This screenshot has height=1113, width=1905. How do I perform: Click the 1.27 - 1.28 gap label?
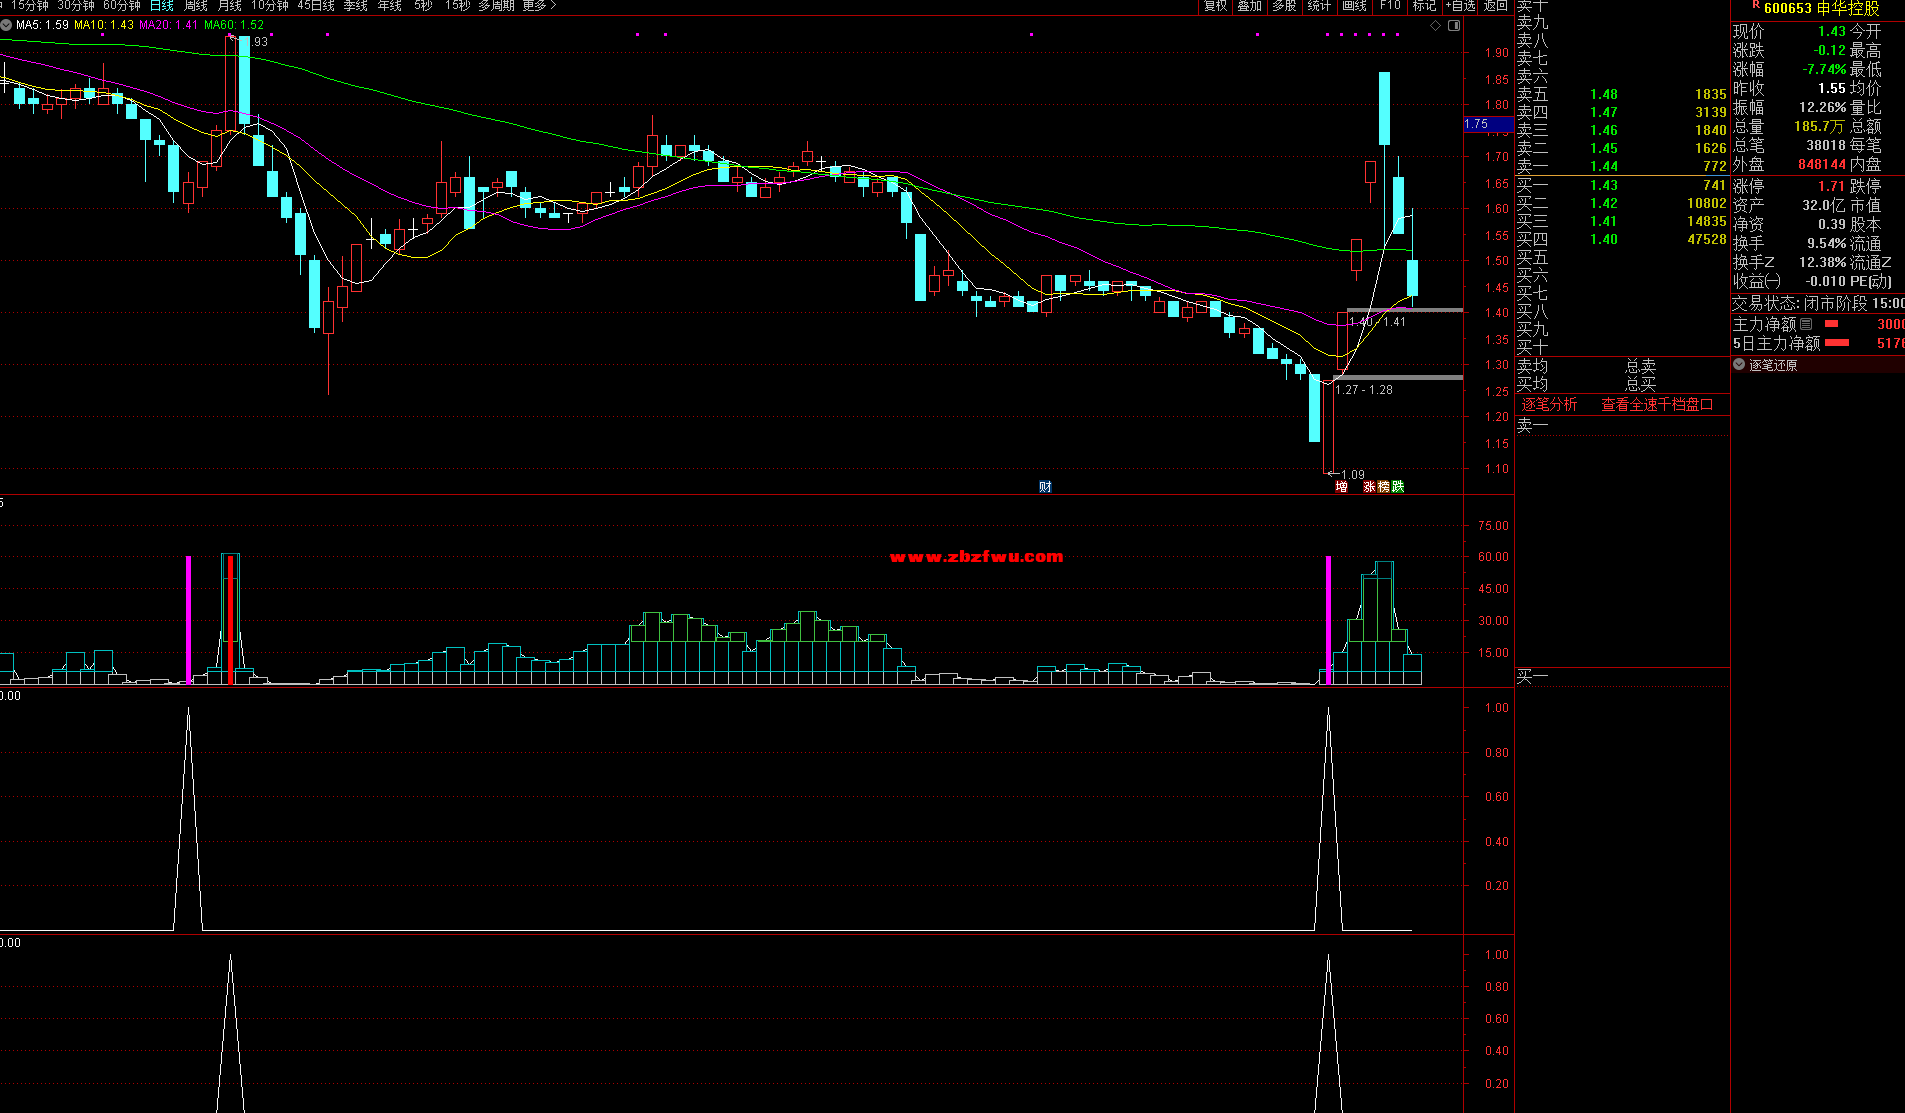pos(1364,390)
